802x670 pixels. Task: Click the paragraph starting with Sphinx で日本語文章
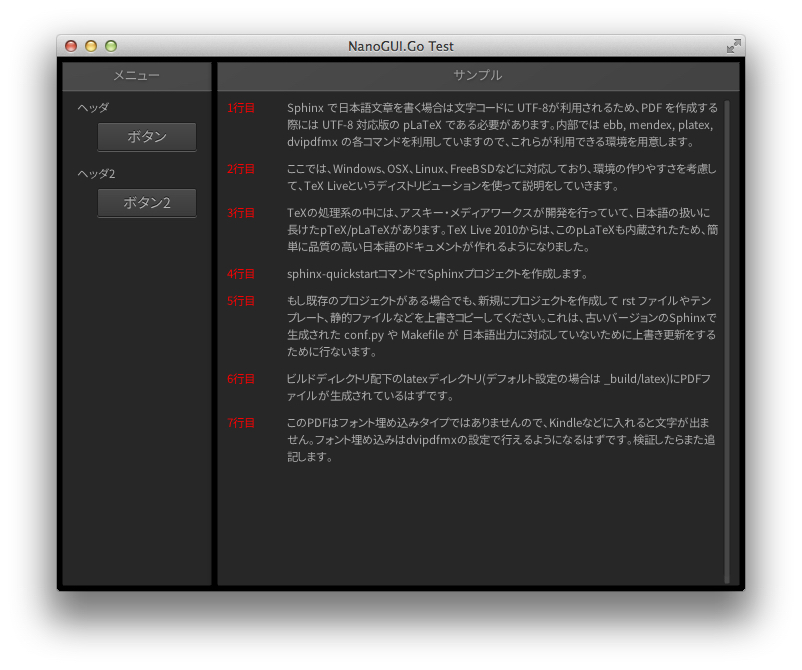click(x=502, y=125)
